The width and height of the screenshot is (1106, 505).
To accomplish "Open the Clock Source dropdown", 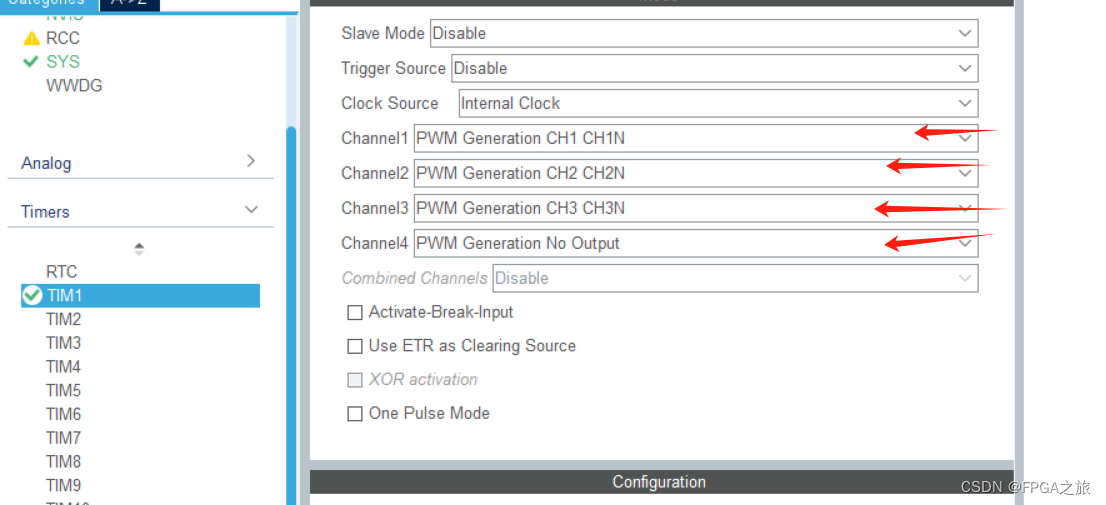I will point(718,103).
